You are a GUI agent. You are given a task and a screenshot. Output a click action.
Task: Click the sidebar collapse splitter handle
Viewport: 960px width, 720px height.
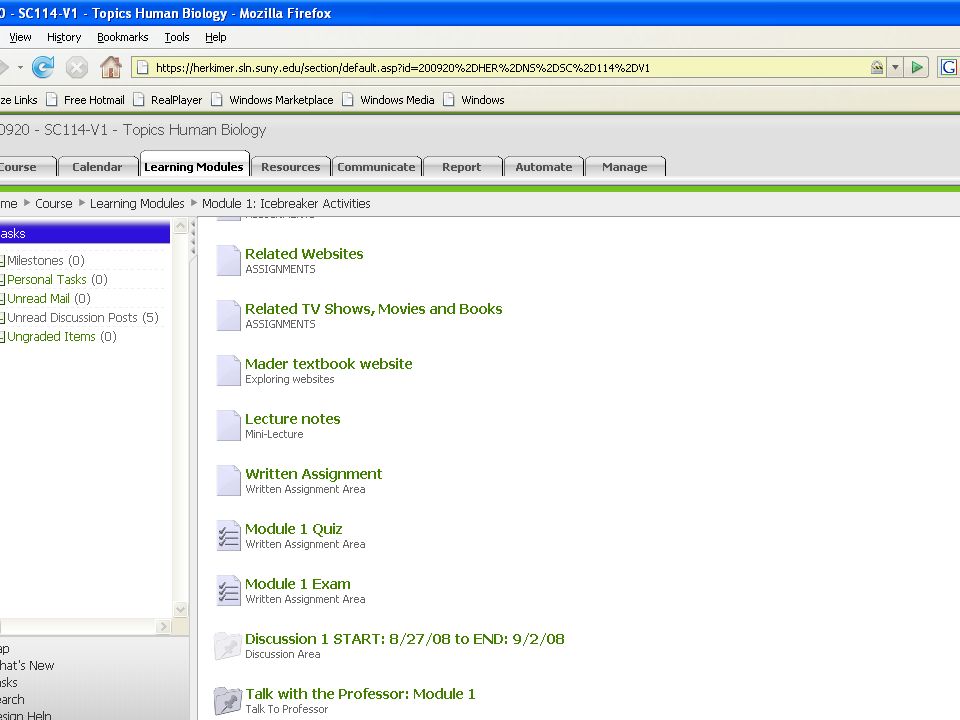pos(193,239)
